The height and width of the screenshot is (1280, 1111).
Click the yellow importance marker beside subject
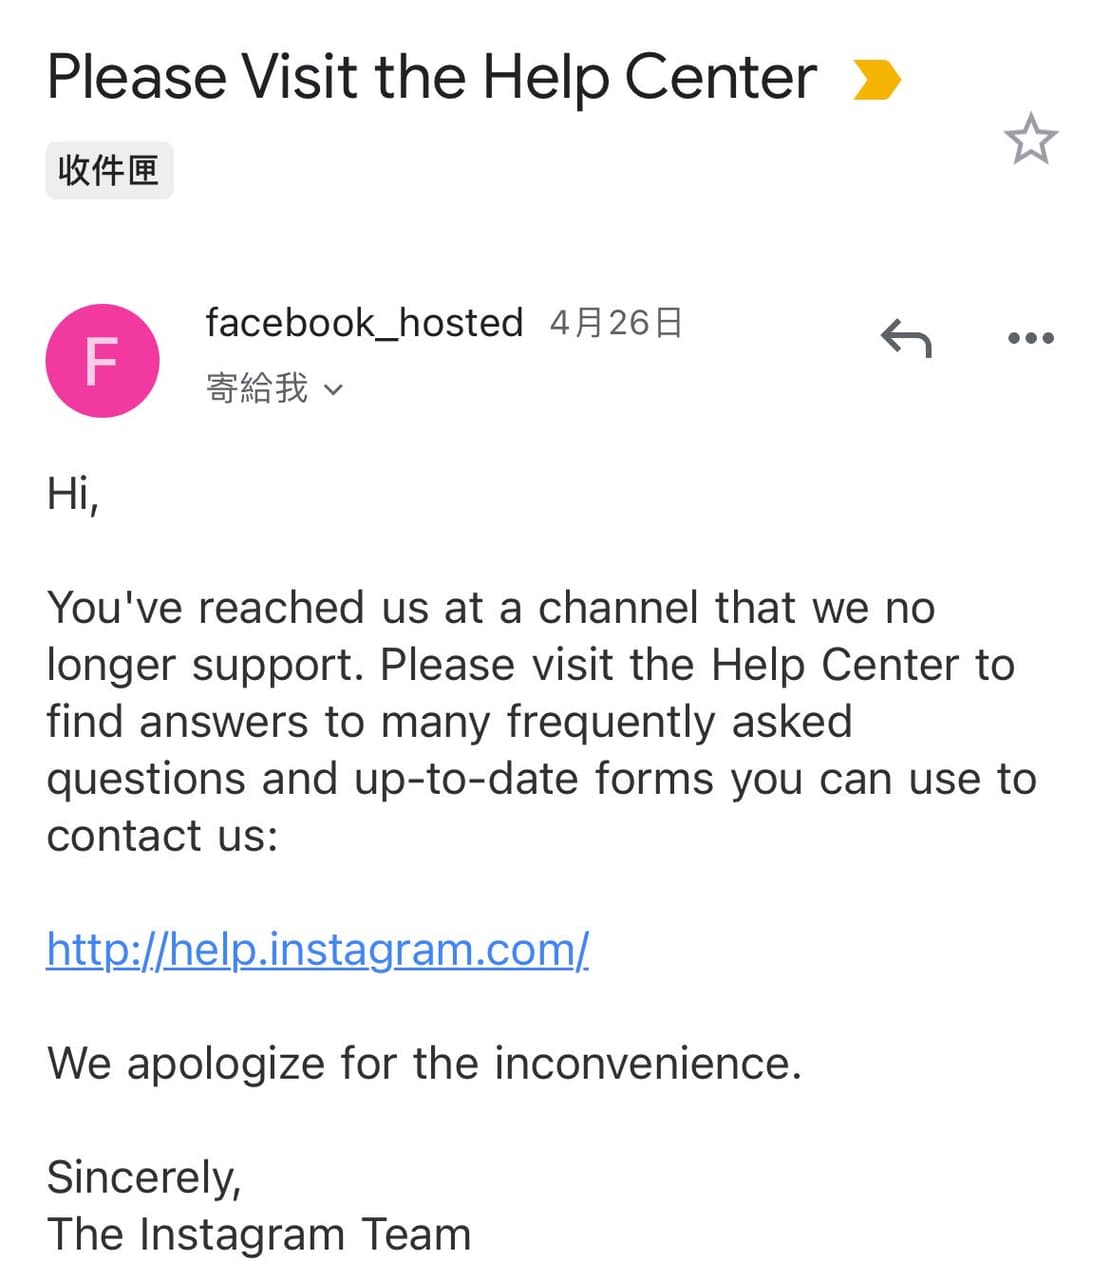point(877,80)
